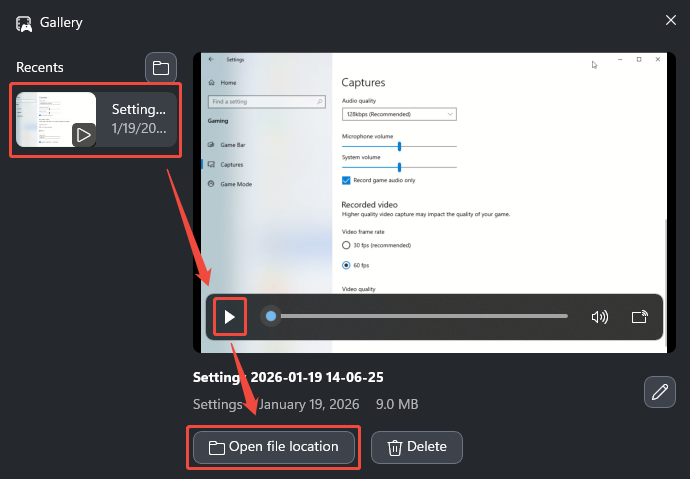Screen dimensions: 690x479
Task: Click the Recorded video heading in the preview
Action: [x=370, y=205]
